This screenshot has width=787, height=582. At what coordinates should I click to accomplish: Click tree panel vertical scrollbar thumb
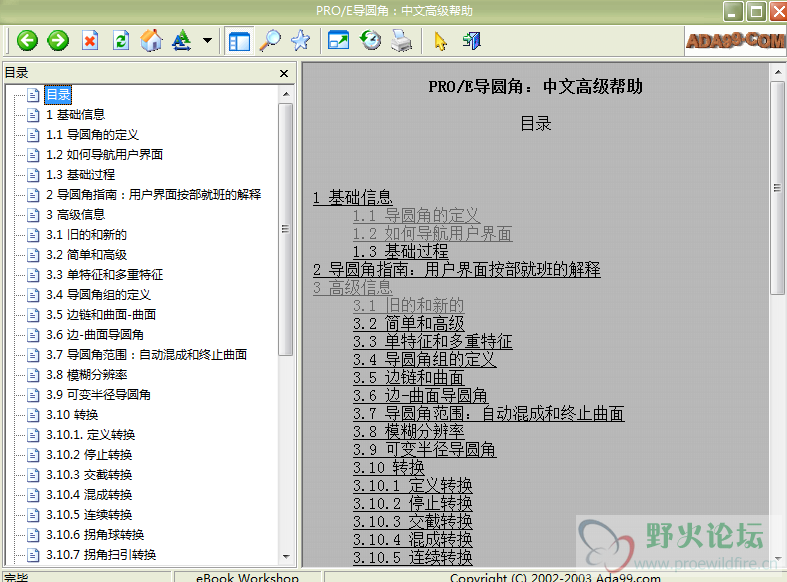coord(286,229)
